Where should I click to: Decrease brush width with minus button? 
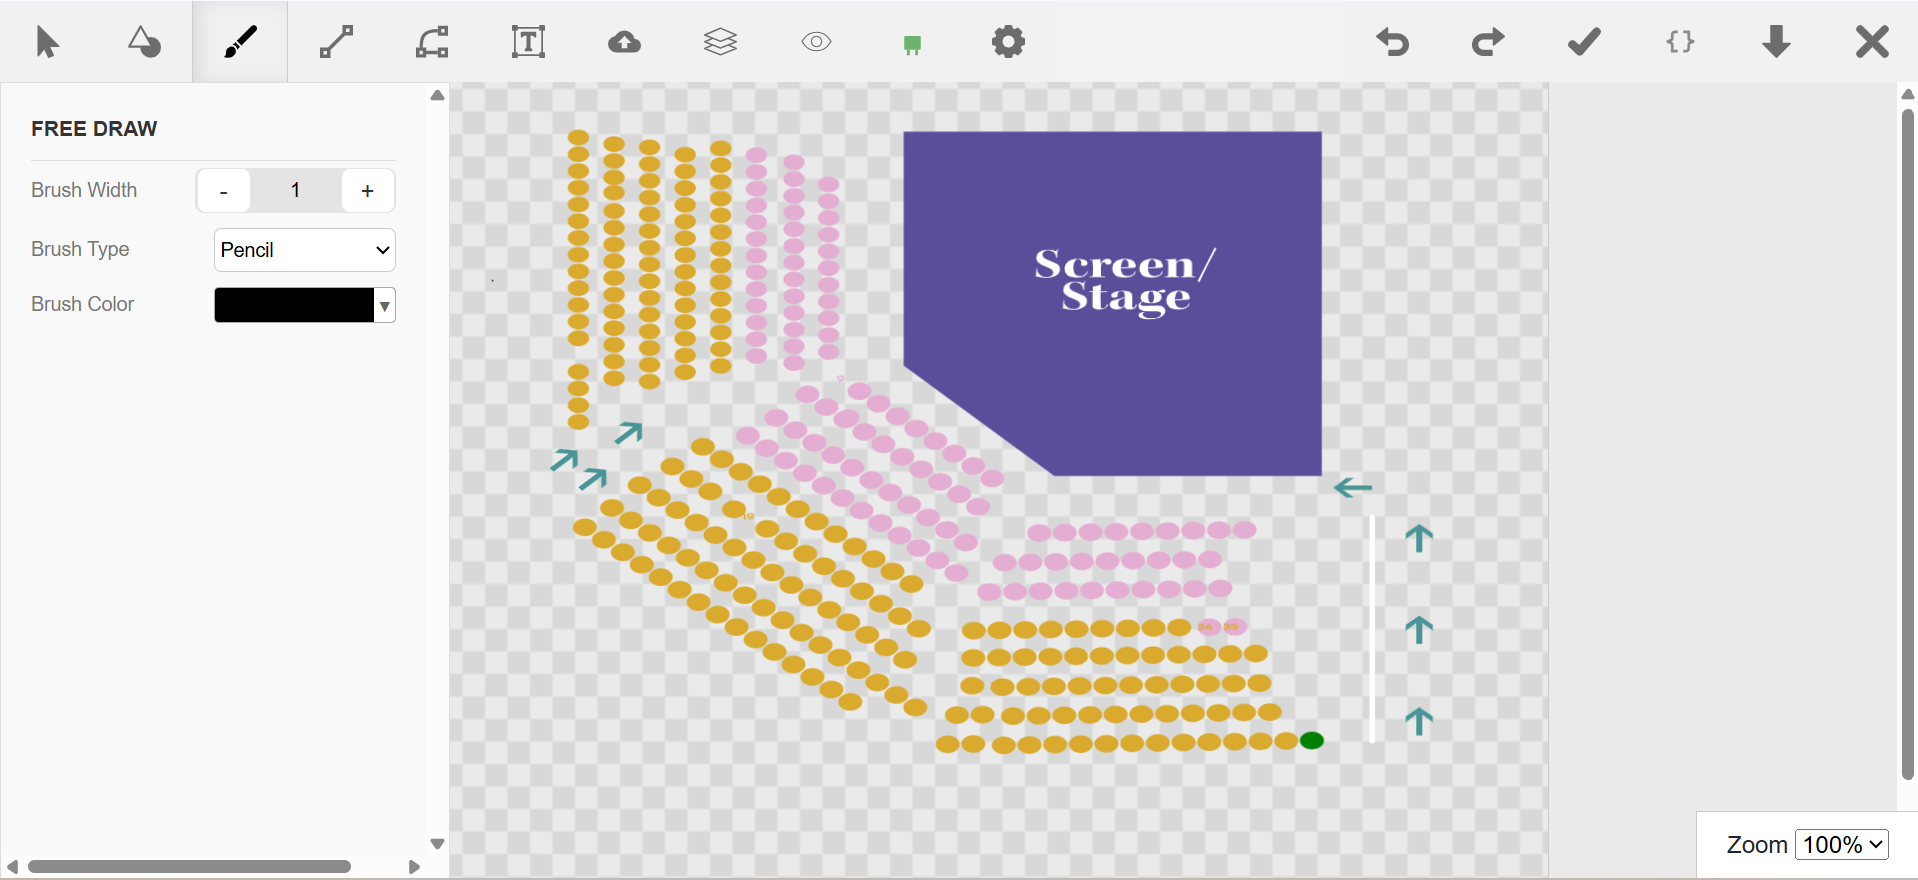pyautogui.click(x=223, y=190)
